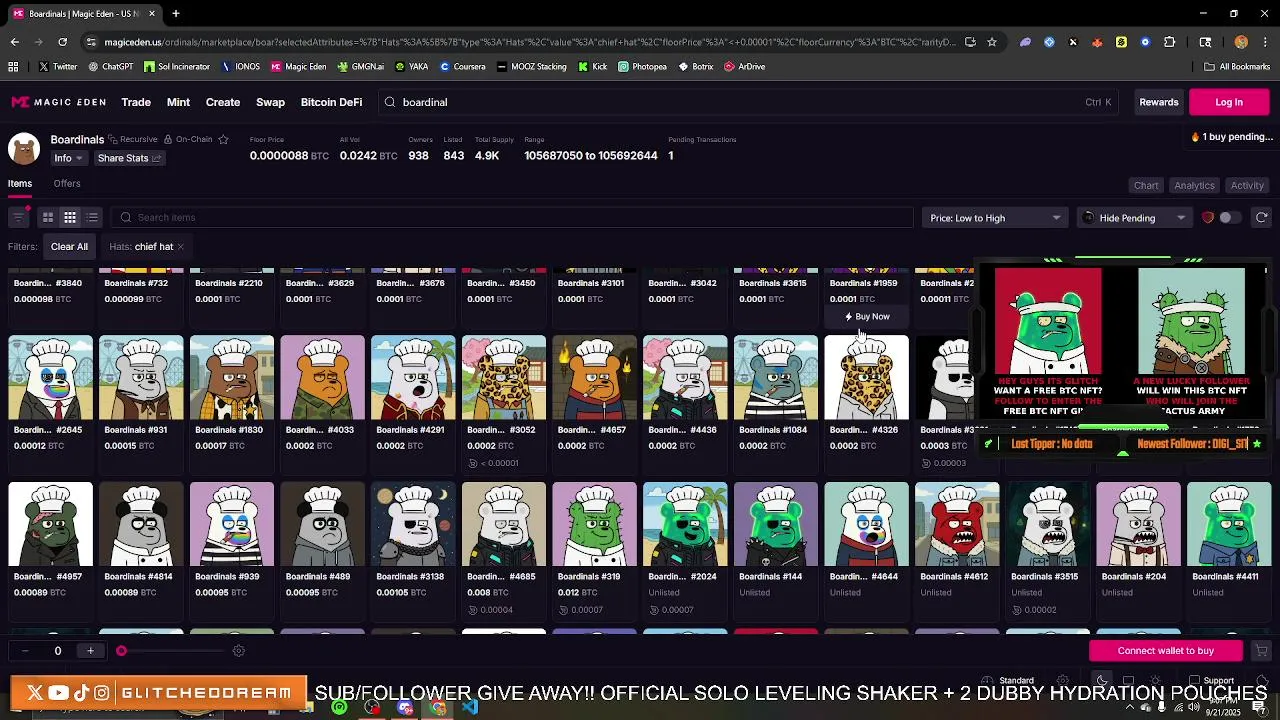Open Chrome profile avatar
Viewport: 1280px width, 720px height.
click(1241, 42)
